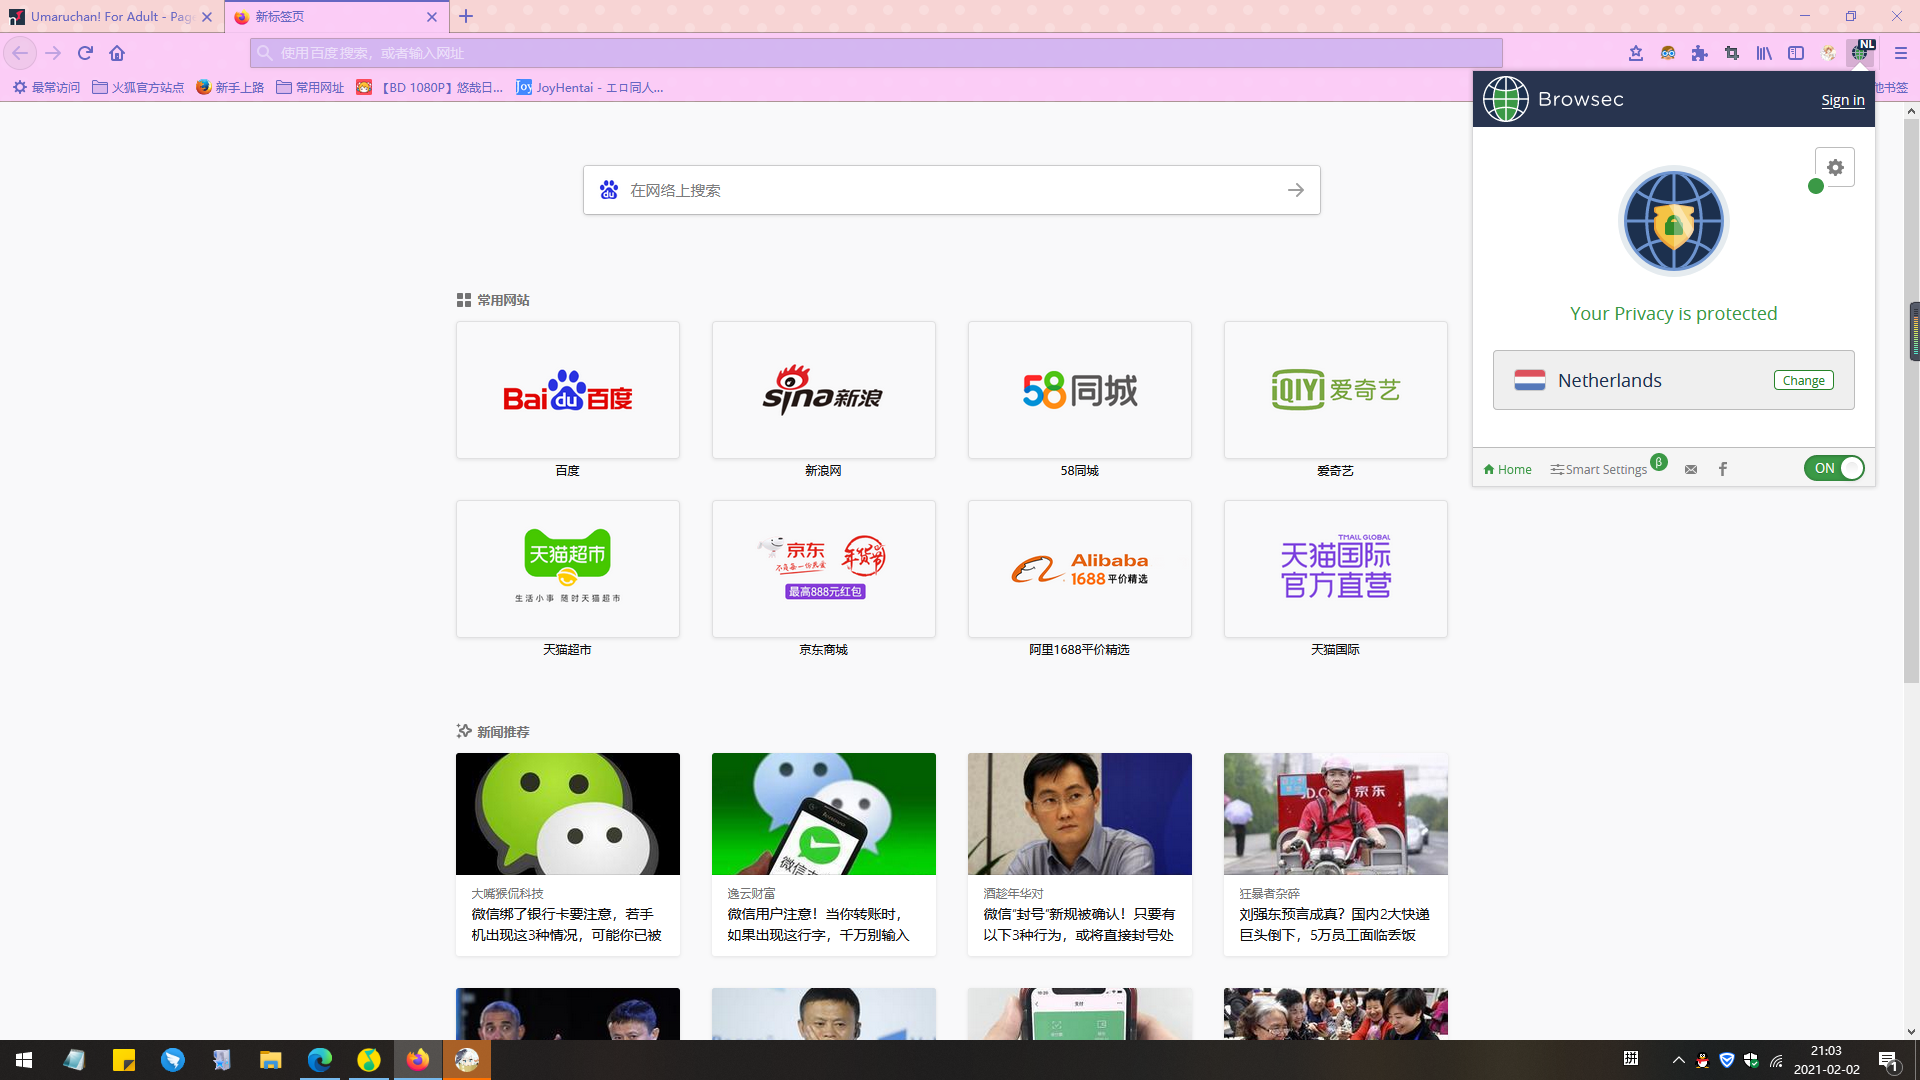Open Firefox Library toolbar icon
The height and width of the screenshot is (1080, 1920).
tap(1764, 53)
